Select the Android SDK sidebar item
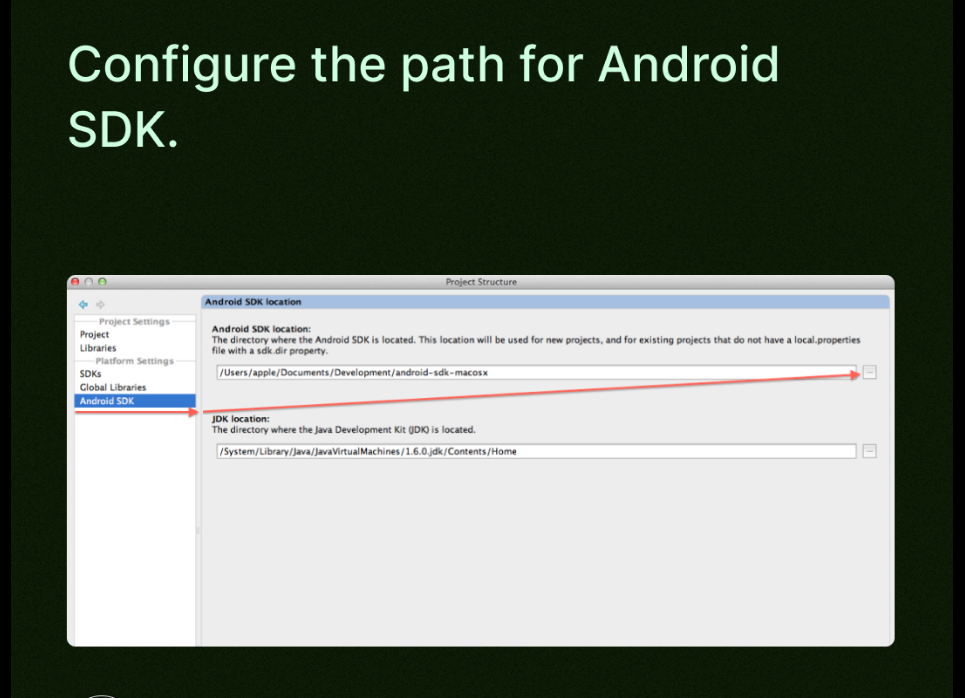The width and height of the screenshot is (965, 698). pos(135,401)
